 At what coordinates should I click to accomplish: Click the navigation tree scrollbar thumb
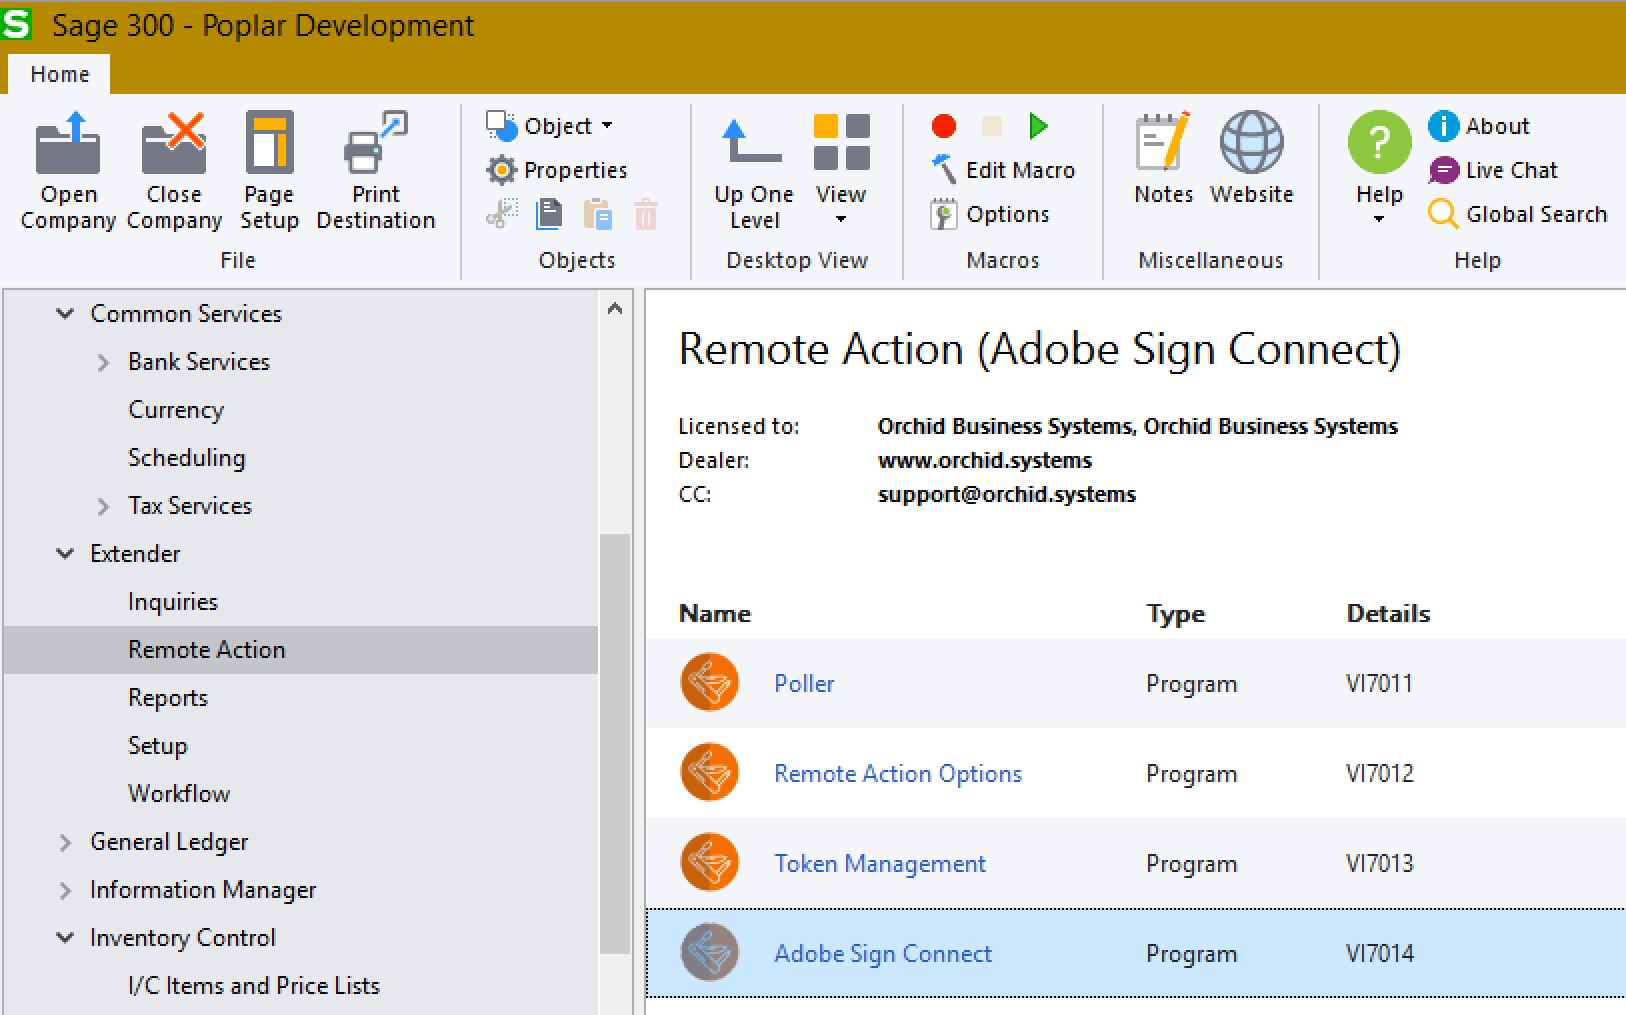615,743
